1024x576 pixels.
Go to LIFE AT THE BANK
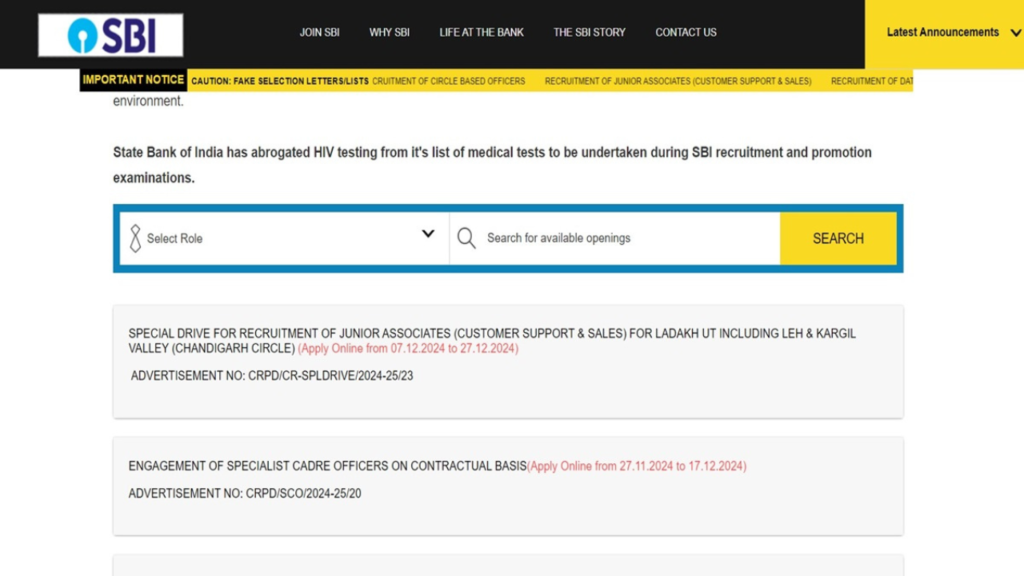point(481,32)
